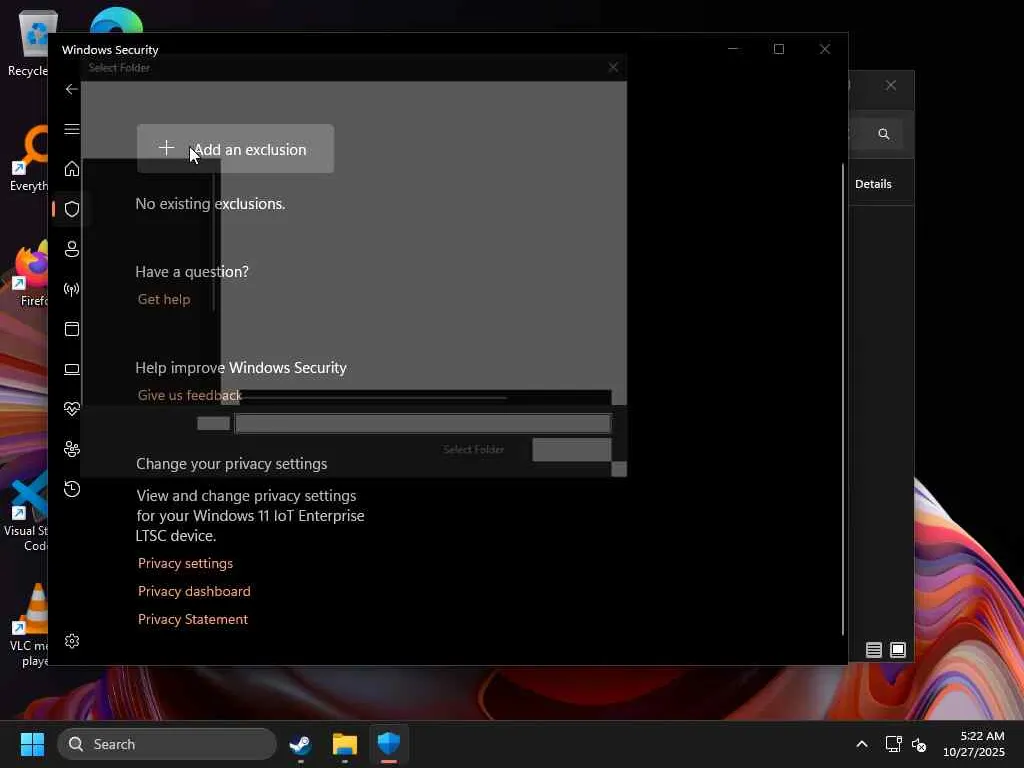1024x768 pixels.
Task: Click the Select Folder dialog button
Action: [x=473, y=449]
